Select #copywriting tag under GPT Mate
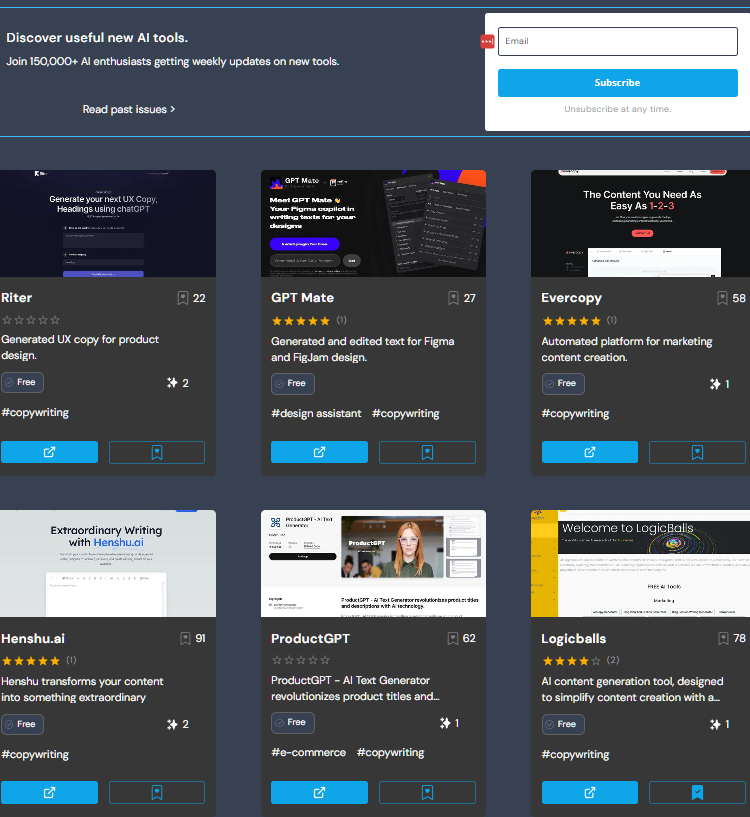This screenshot has height=817, width=750. [405, 414]
